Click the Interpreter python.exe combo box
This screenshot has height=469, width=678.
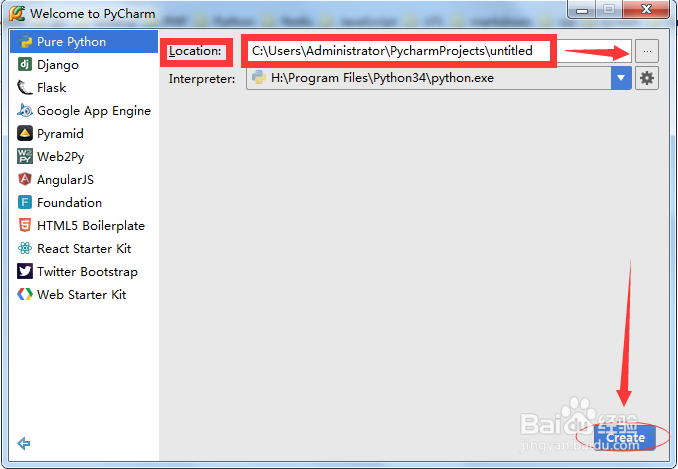click(439, 78)
